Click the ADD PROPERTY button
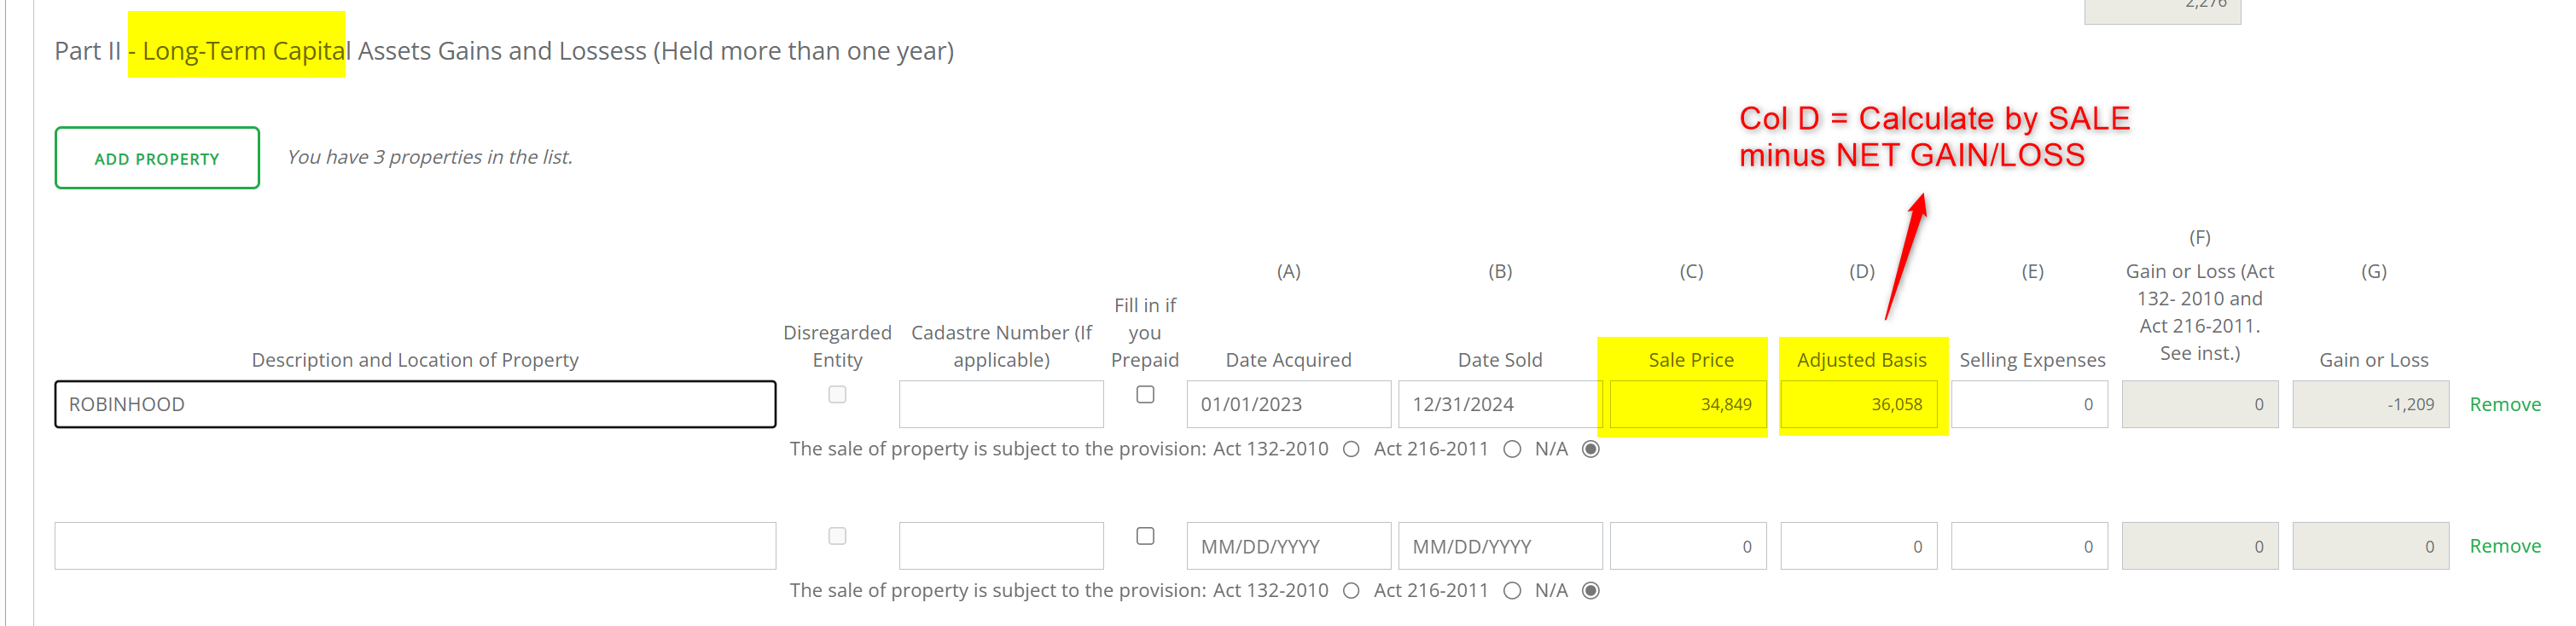 tap(157, 158)
